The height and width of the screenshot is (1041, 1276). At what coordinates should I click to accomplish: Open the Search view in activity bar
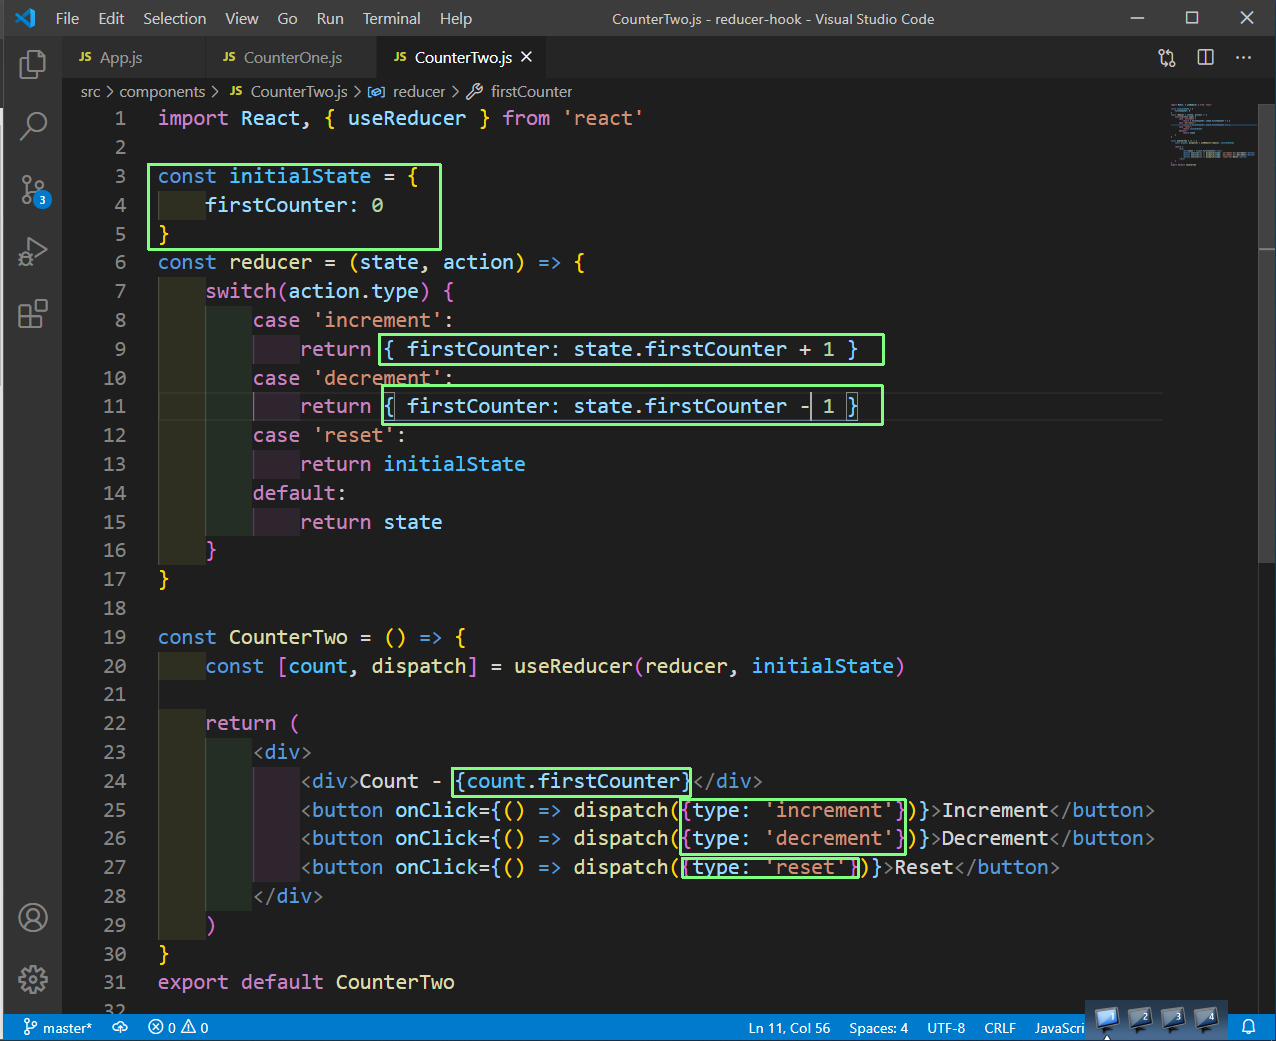click(x=33, y=126)
